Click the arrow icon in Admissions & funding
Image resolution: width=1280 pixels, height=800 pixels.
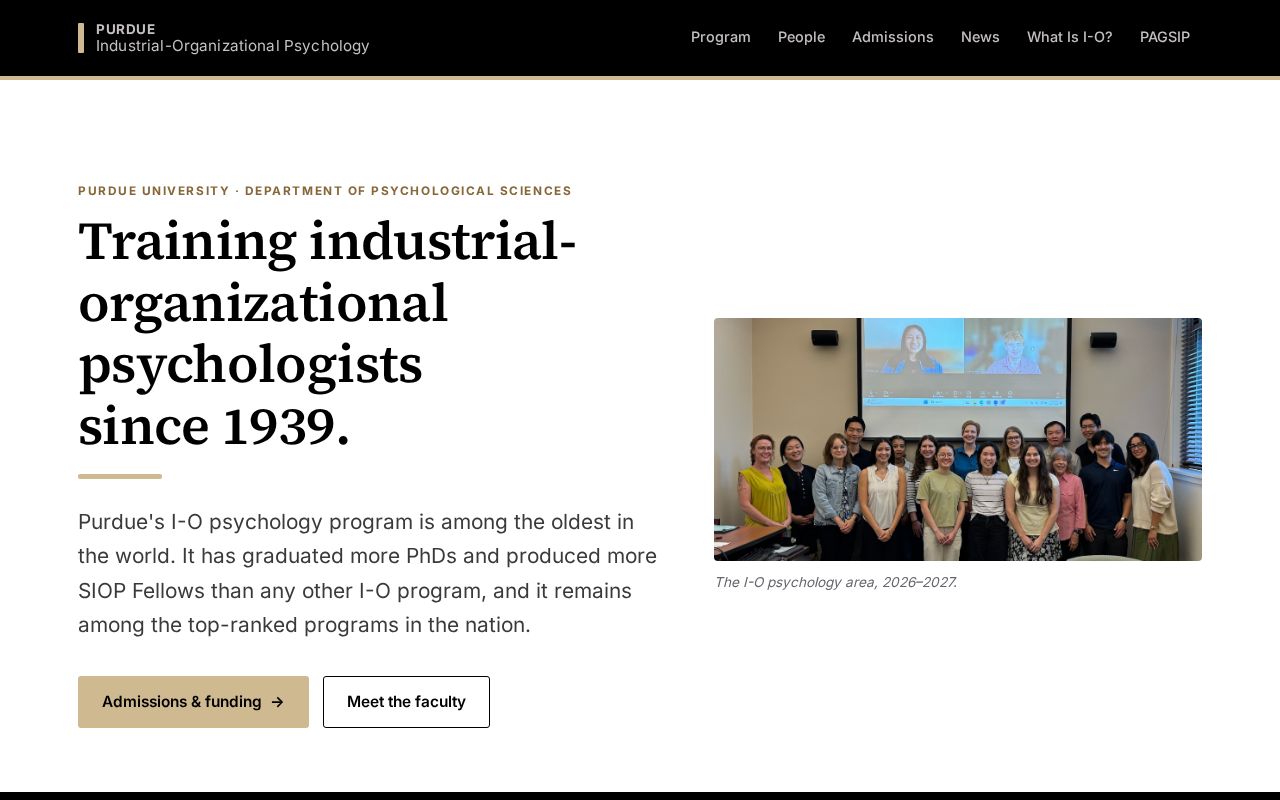point(277,702)
